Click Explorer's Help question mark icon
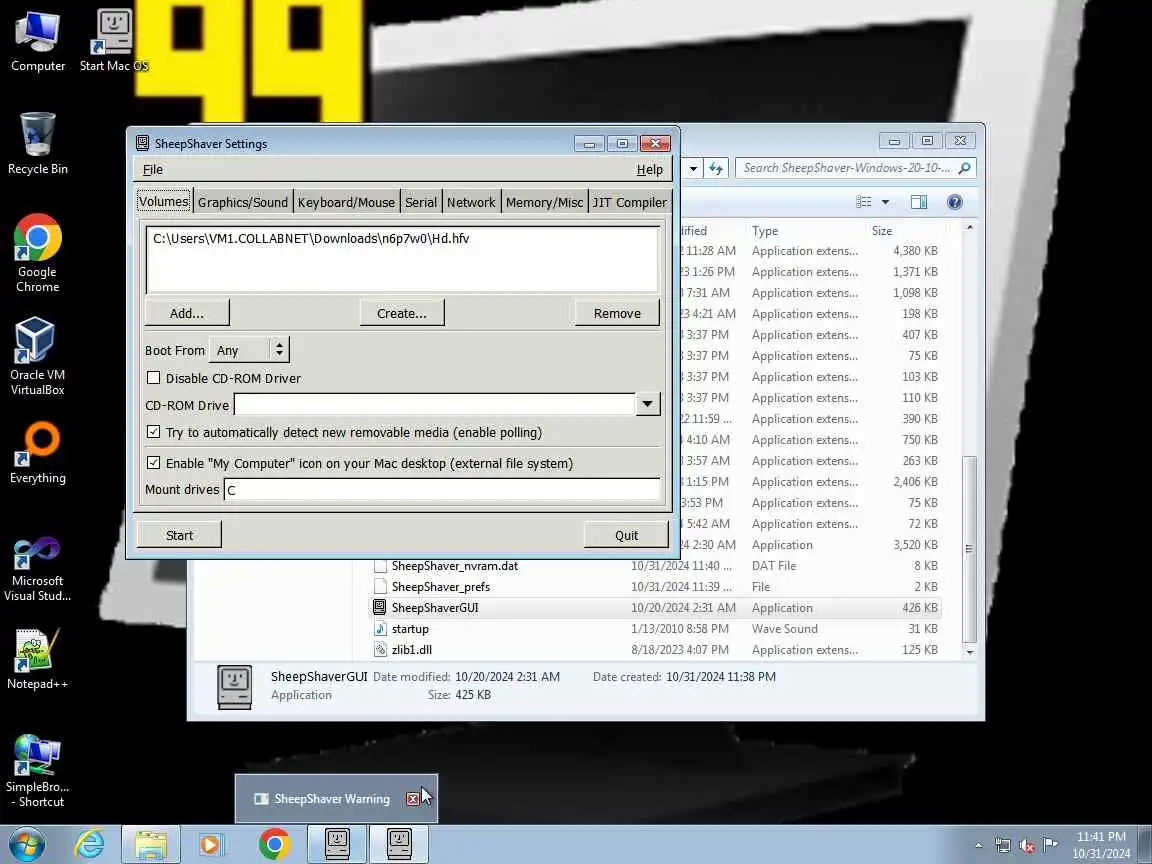1152x864 pixels. point(954,202)
